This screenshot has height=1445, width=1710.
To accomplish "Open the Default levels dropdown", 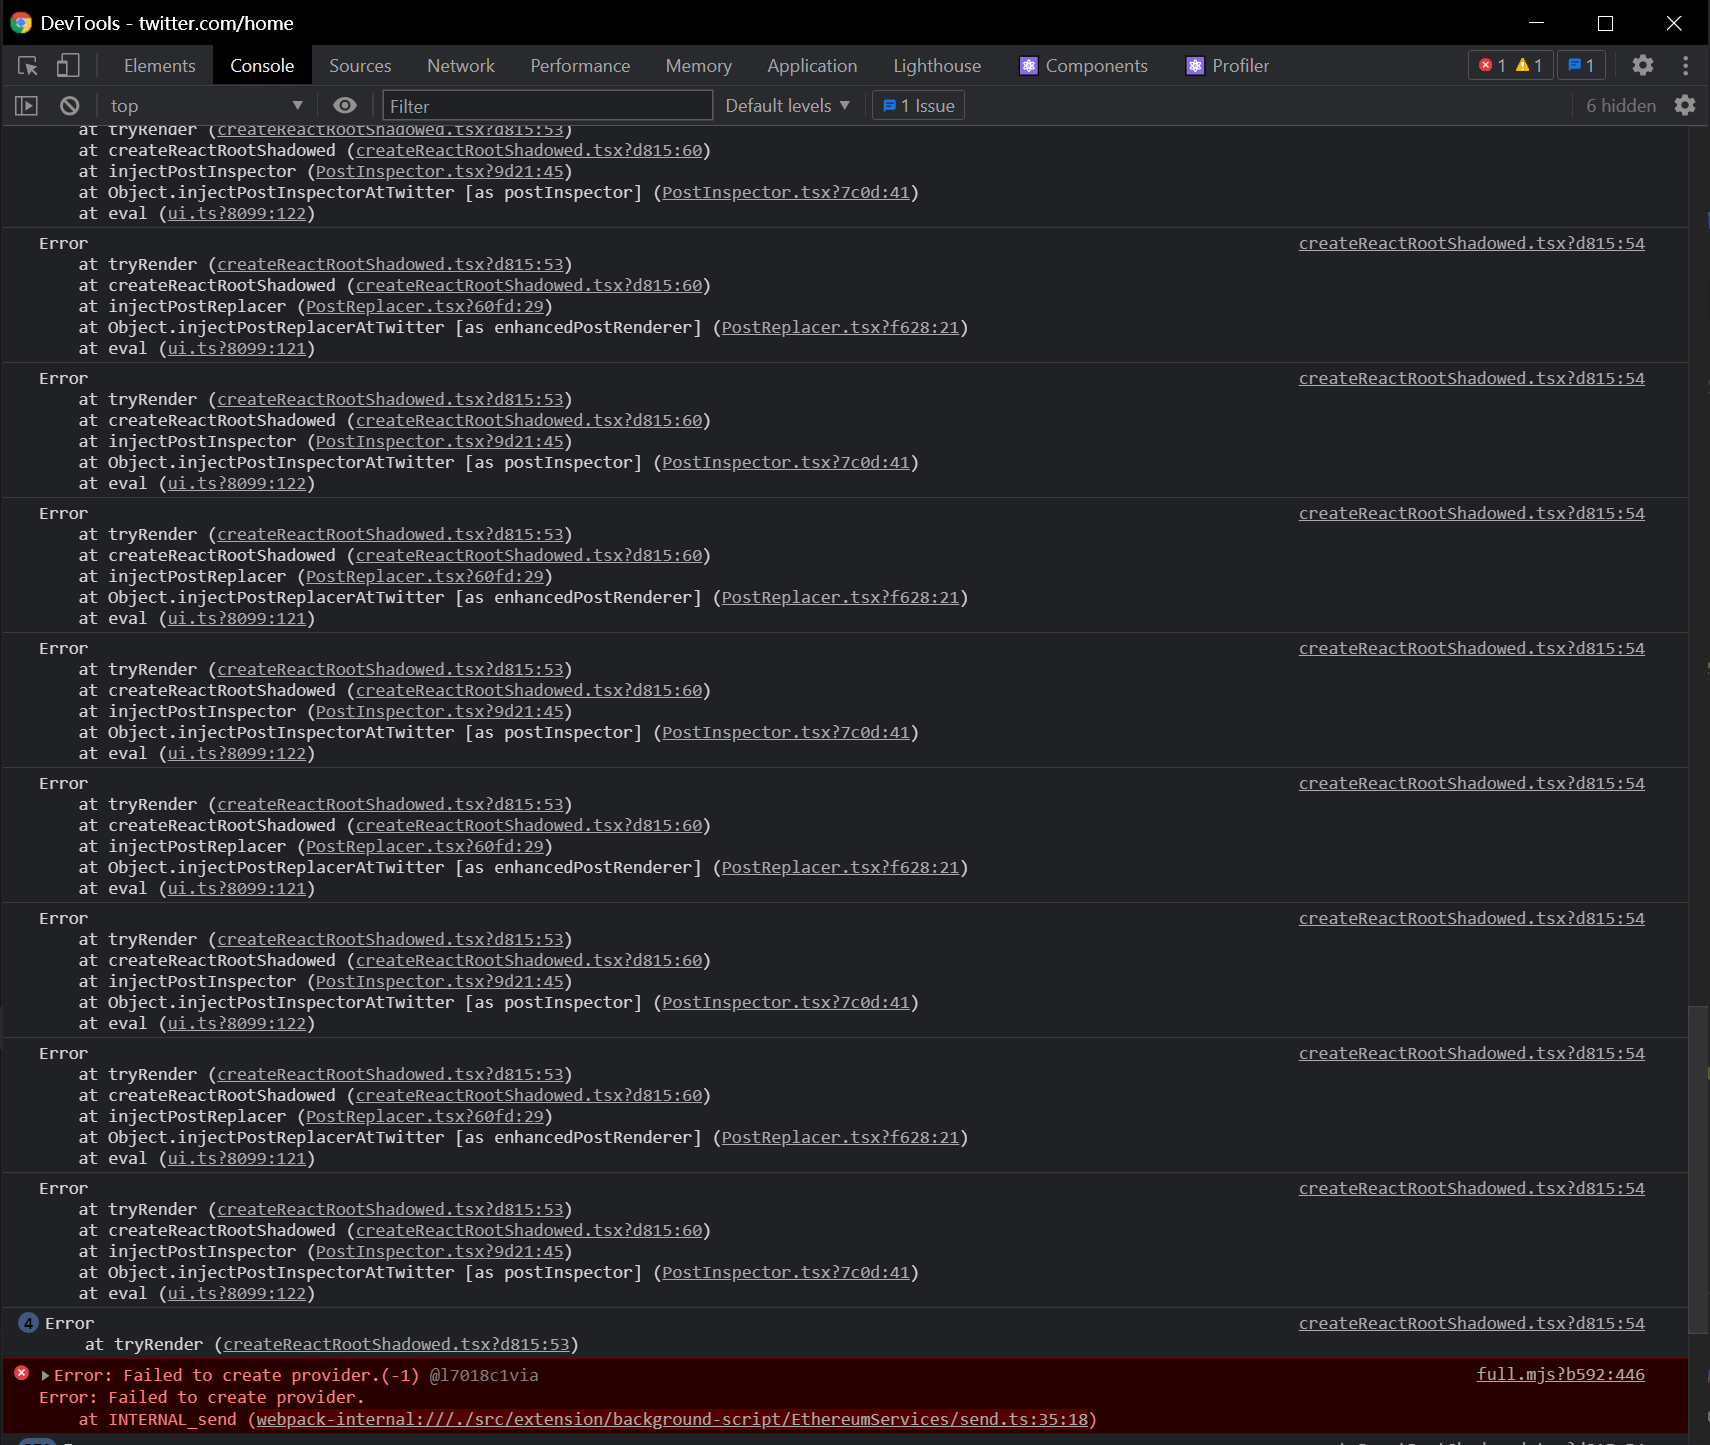I will click(788, 106).
